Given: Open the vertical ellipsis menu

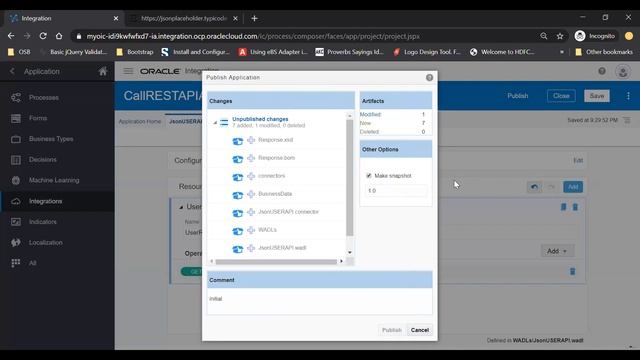Looking at the screenshot, I should tap(628, 96).
